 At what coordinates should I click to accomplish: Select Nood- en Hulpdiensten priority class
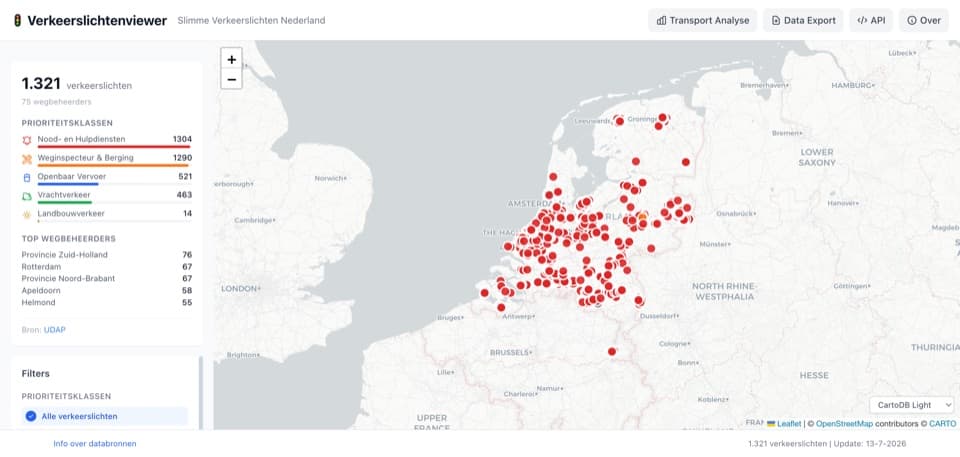107,140
